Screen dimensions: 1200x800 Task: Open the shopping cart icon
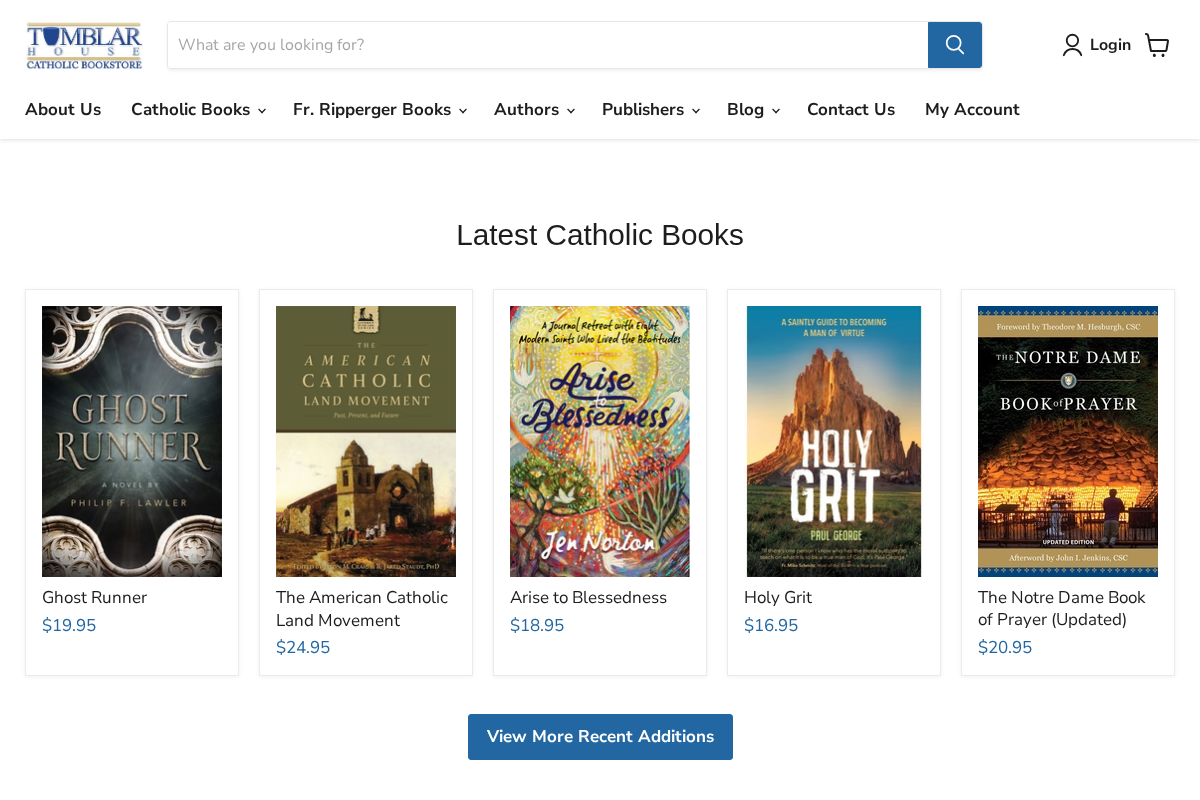(1157, 44)
